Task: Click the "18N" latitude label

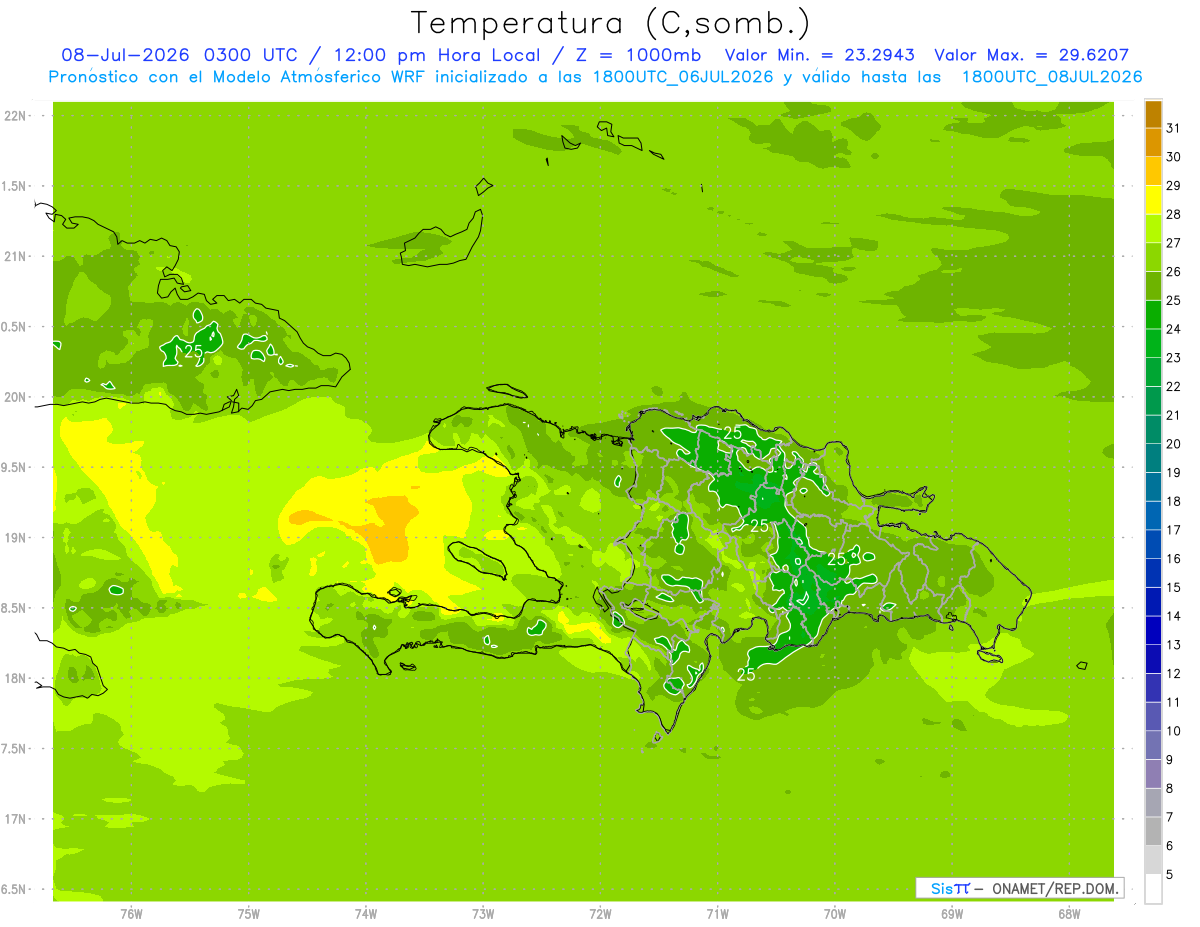Action: tap(14, 678)
